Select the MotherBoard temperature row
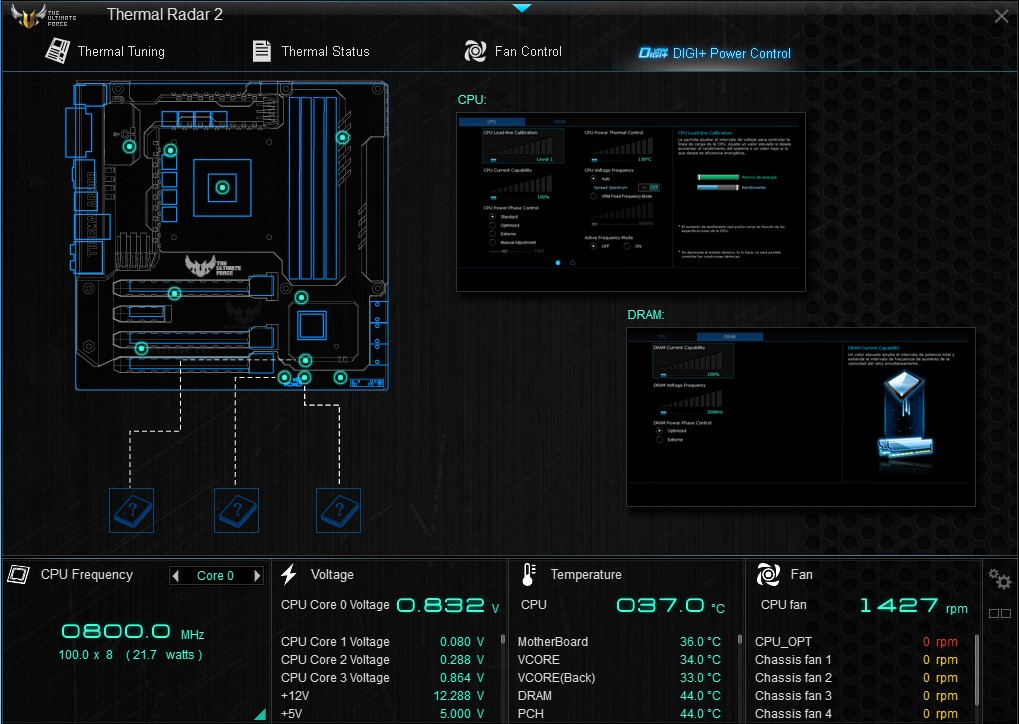This screenshot has height=724, width=1019. [x=619, y=641]
